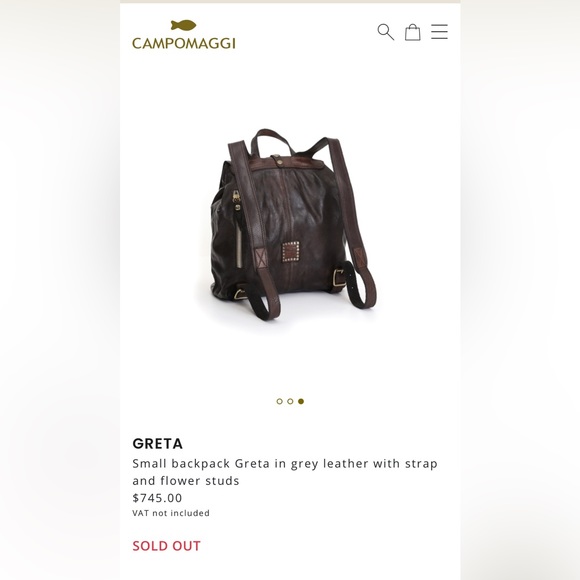Tap the right strap brass buckle
This screenshot has width=580, height=580.
[x=338, y=277]
